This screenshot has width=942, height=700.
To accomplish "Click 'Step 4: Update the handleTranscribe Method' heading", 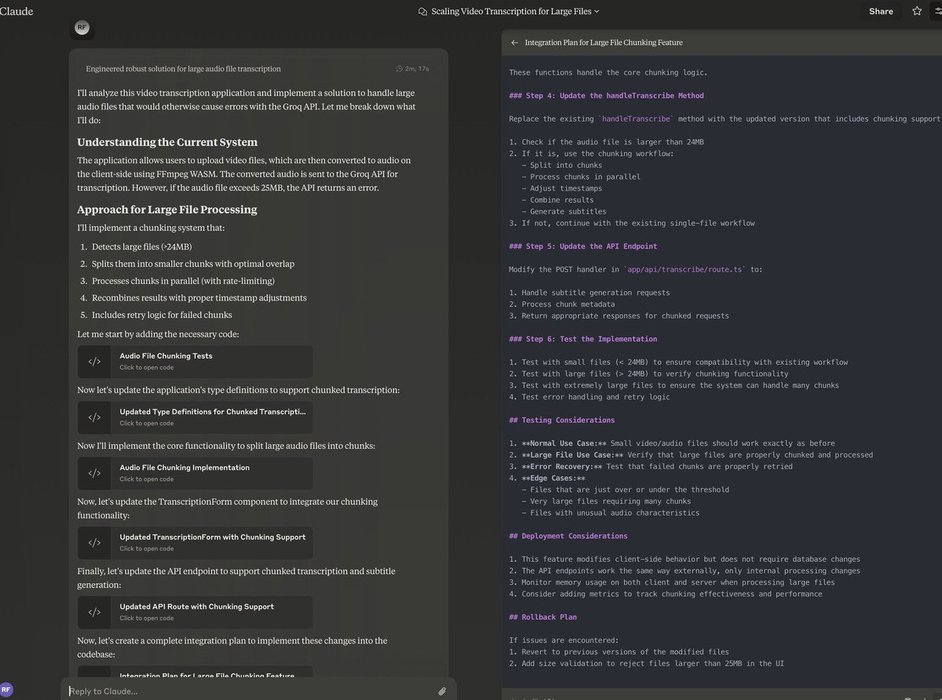I will tap(606, 96).
